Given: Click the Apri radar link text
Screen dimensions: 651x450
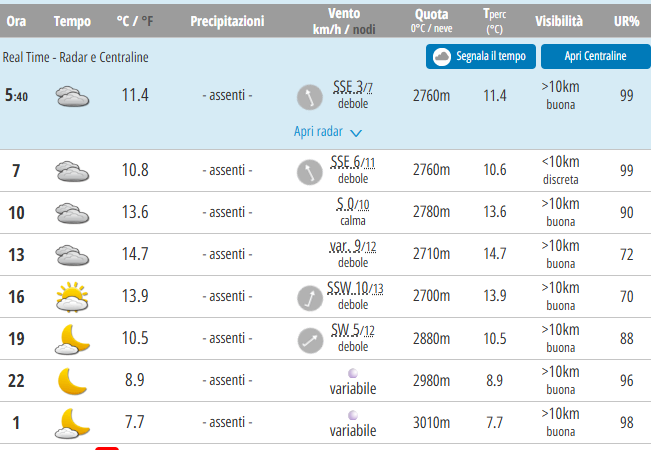Looking at the screenshot, I should tap(319, 131).
